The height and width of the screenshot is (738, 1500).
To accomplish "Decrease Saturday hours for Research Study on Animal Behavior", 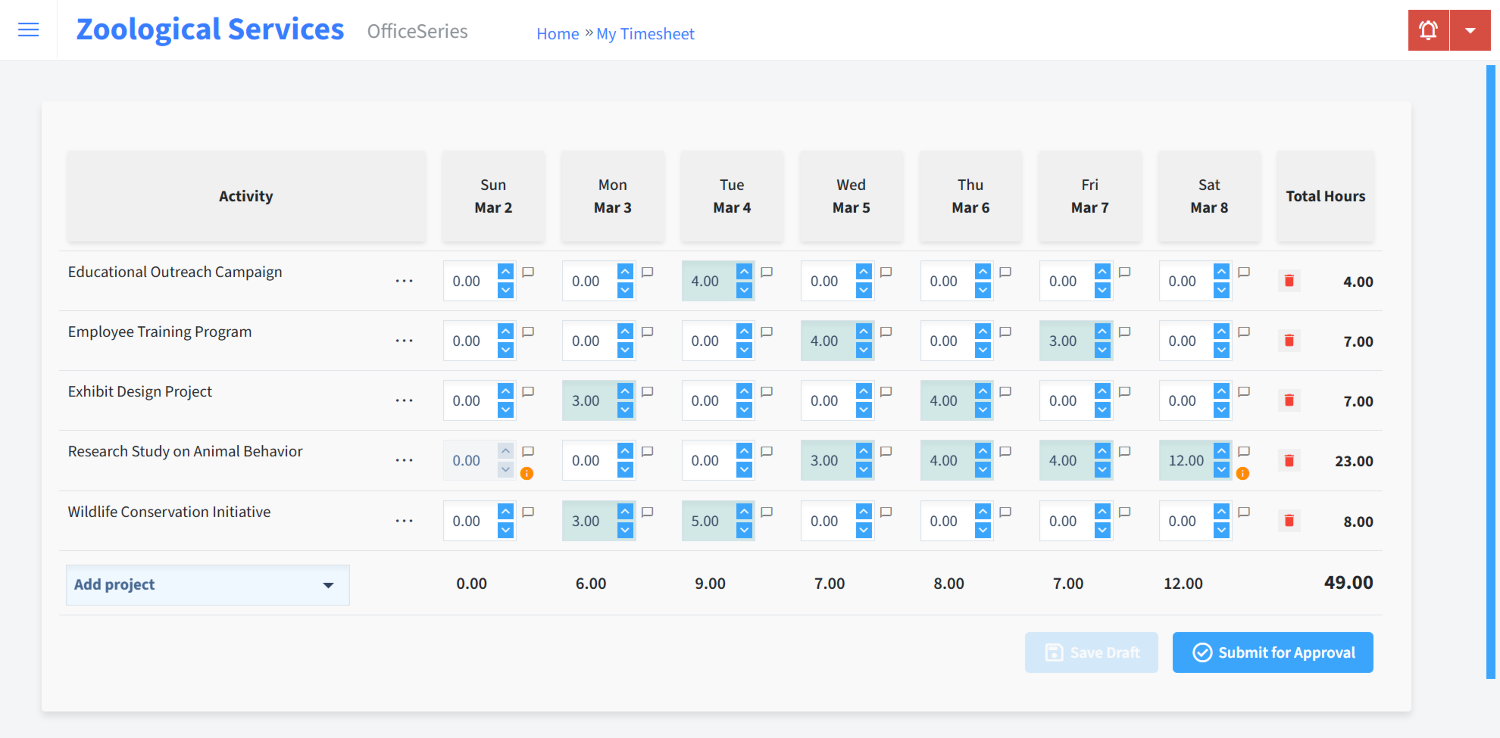I will (1221, 468).
